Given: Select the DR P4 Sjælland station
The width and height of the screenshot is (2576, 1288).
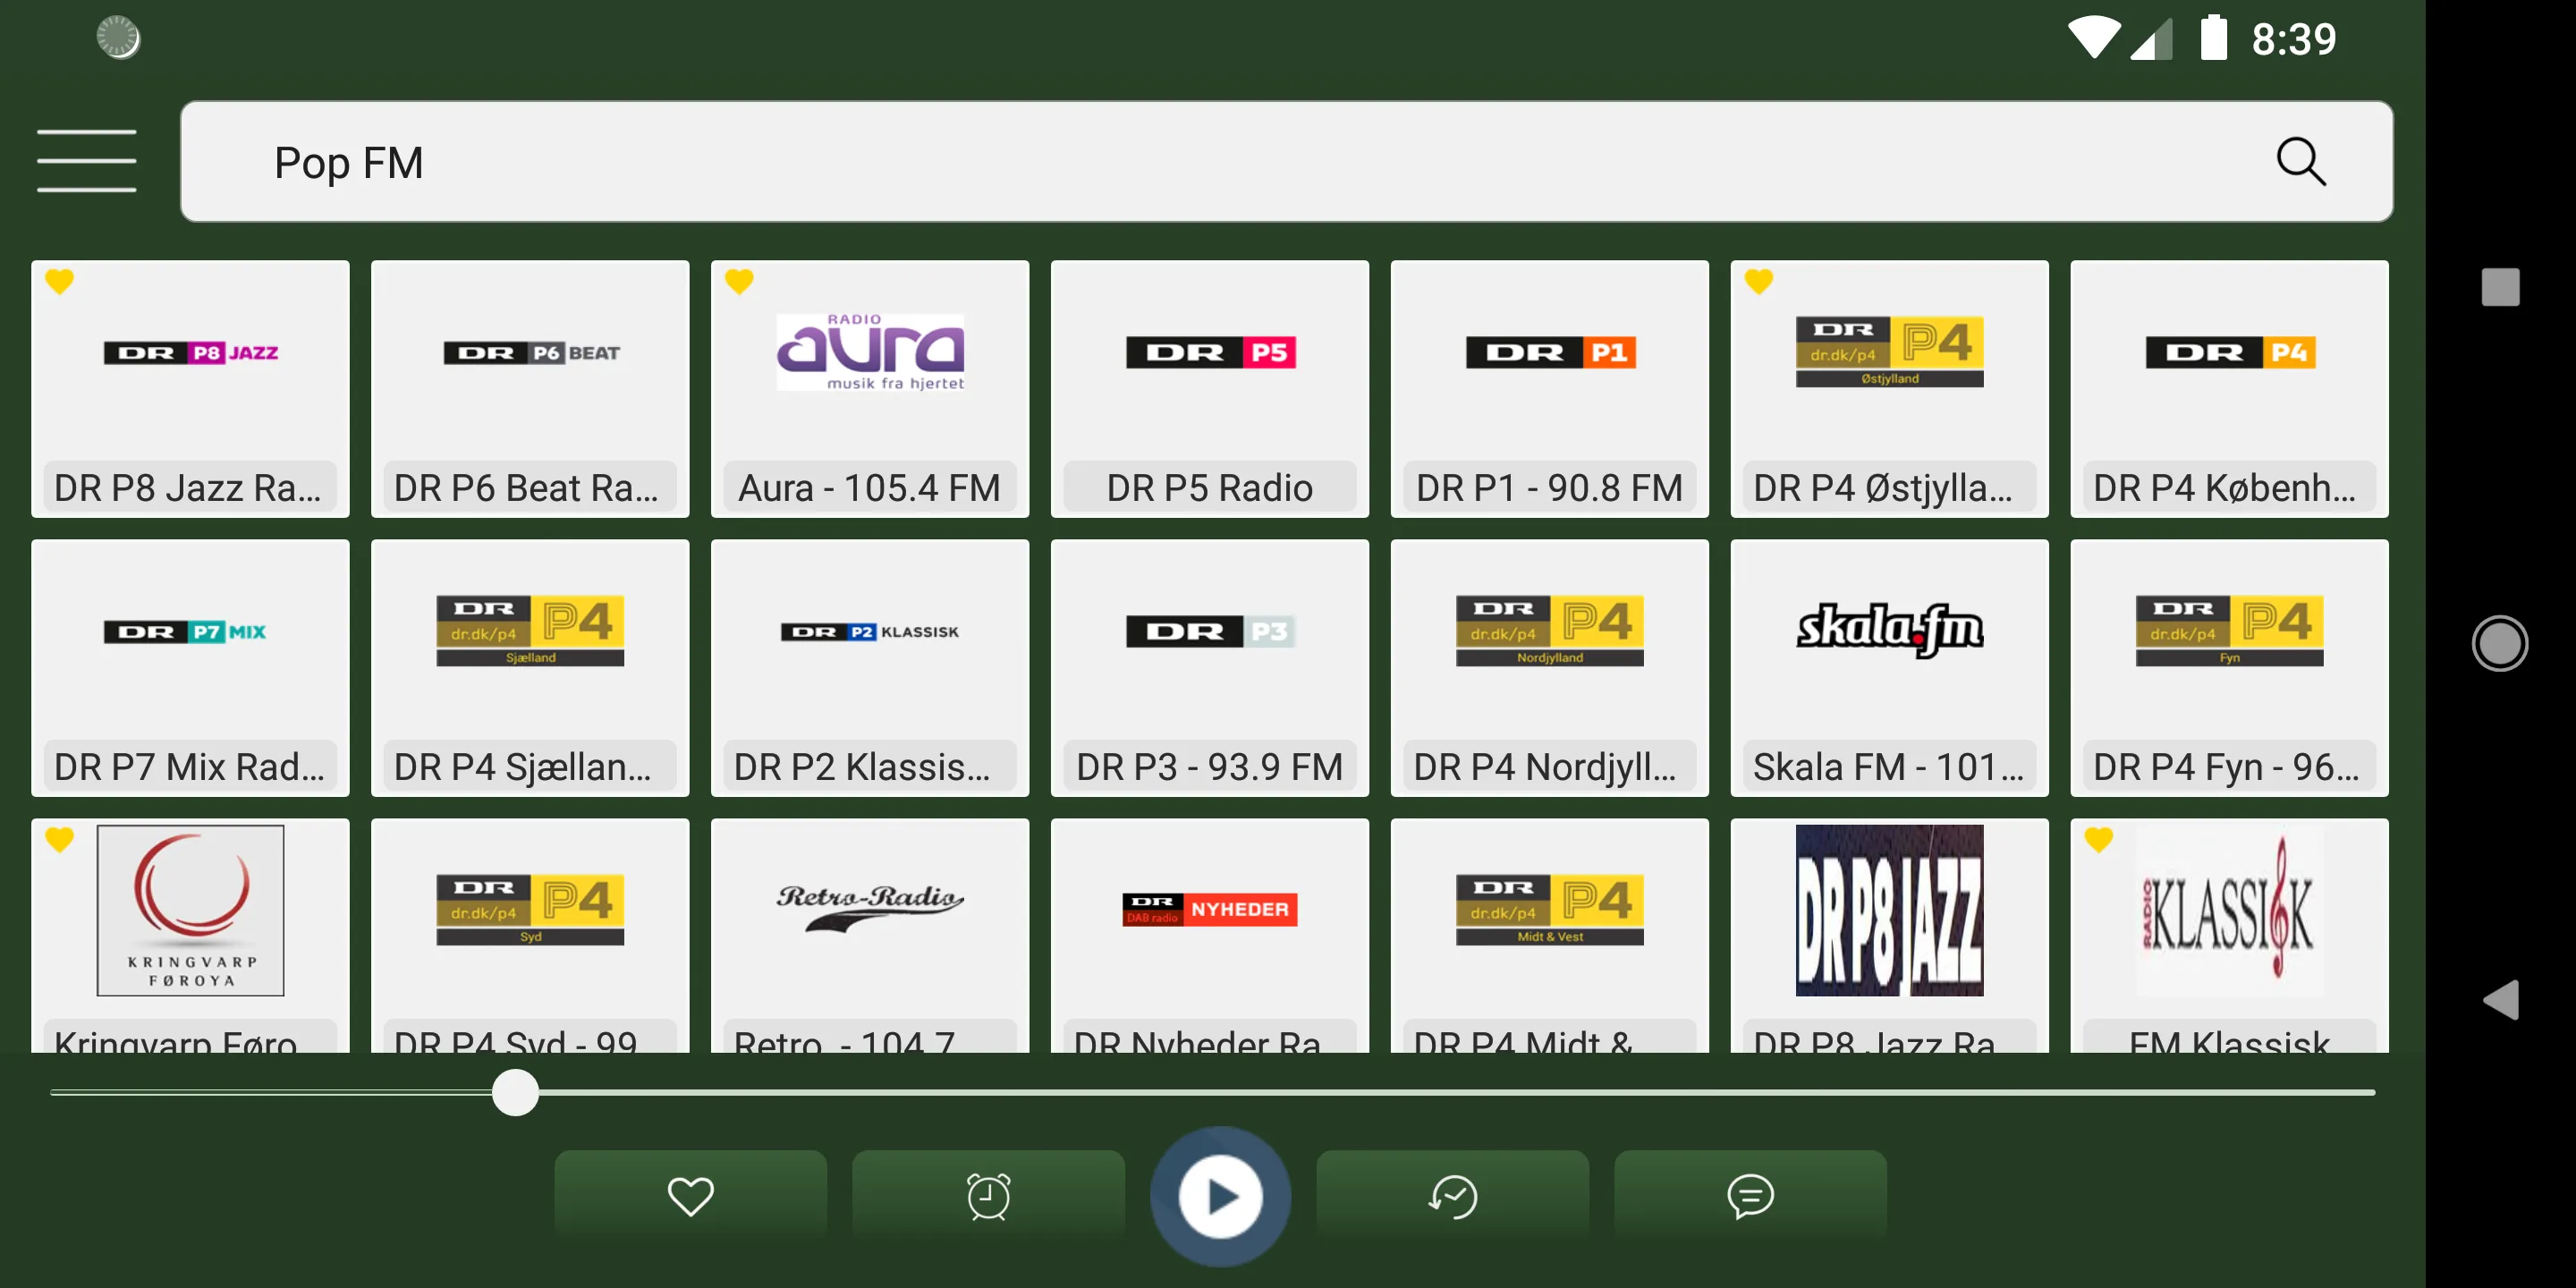Looking at the screenshot, I should (x=530, y=668).
